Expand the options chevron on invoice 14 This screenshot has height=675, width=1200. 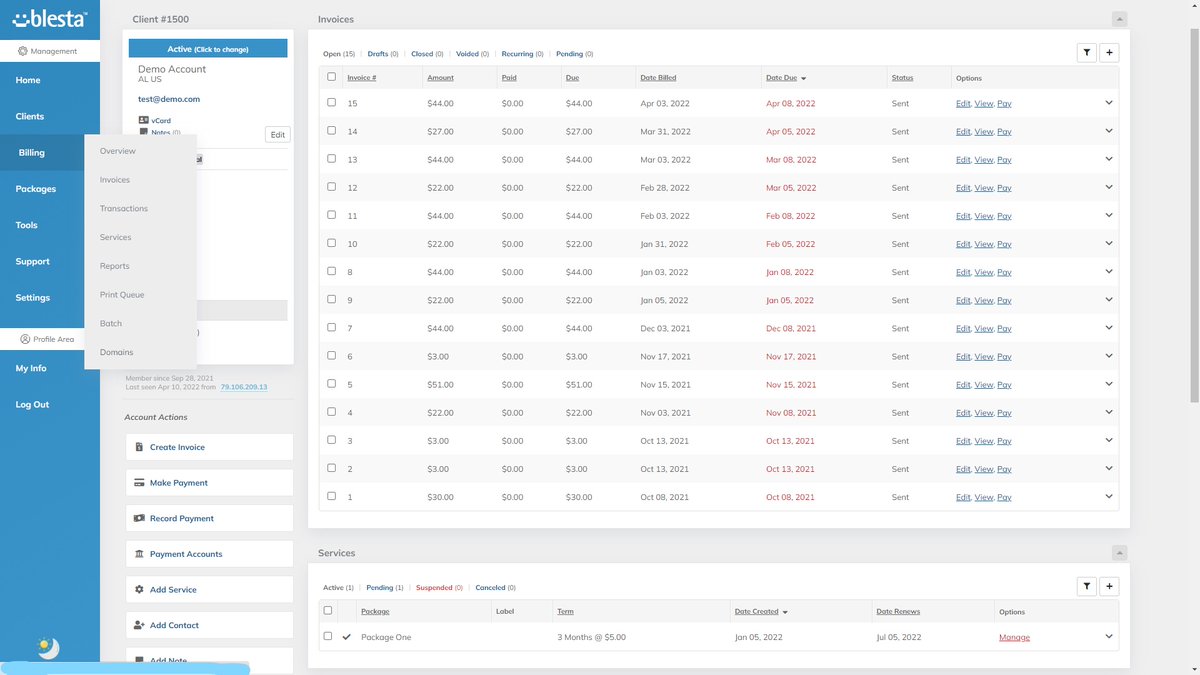pyautogui.click(x=1108, y=131)
